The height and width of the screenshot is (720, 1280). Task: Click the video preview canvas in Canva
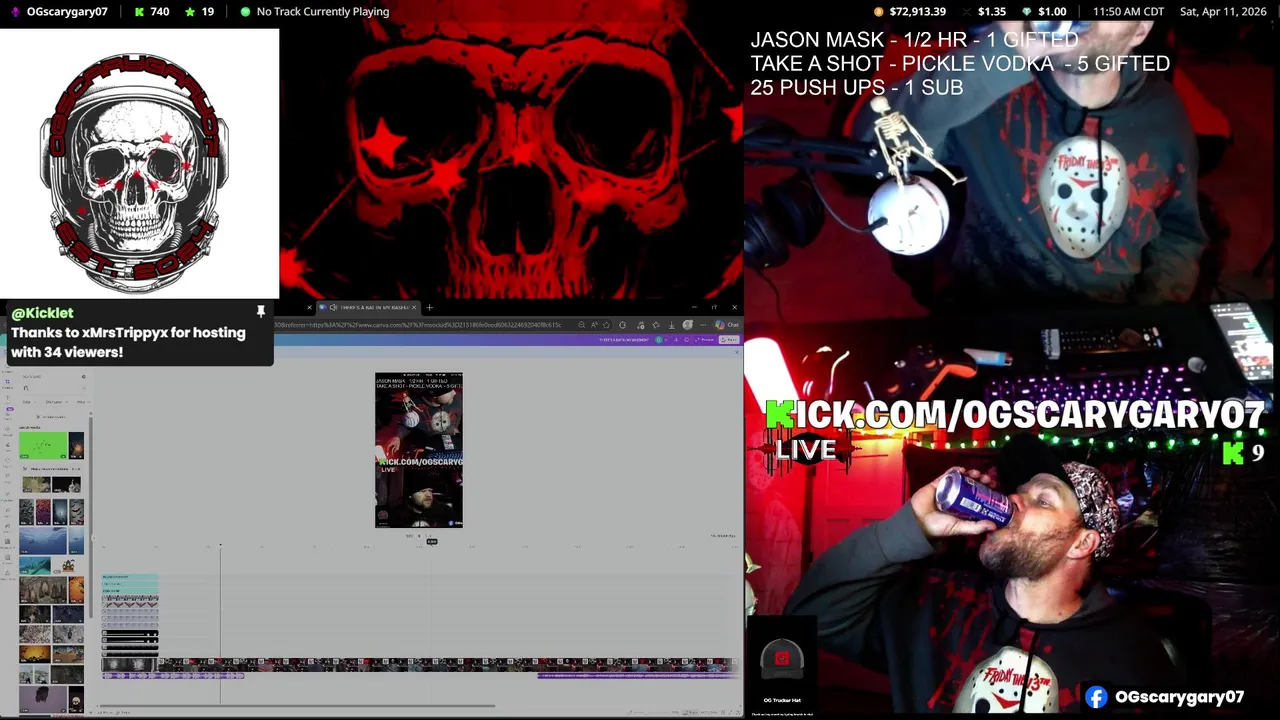419,450
